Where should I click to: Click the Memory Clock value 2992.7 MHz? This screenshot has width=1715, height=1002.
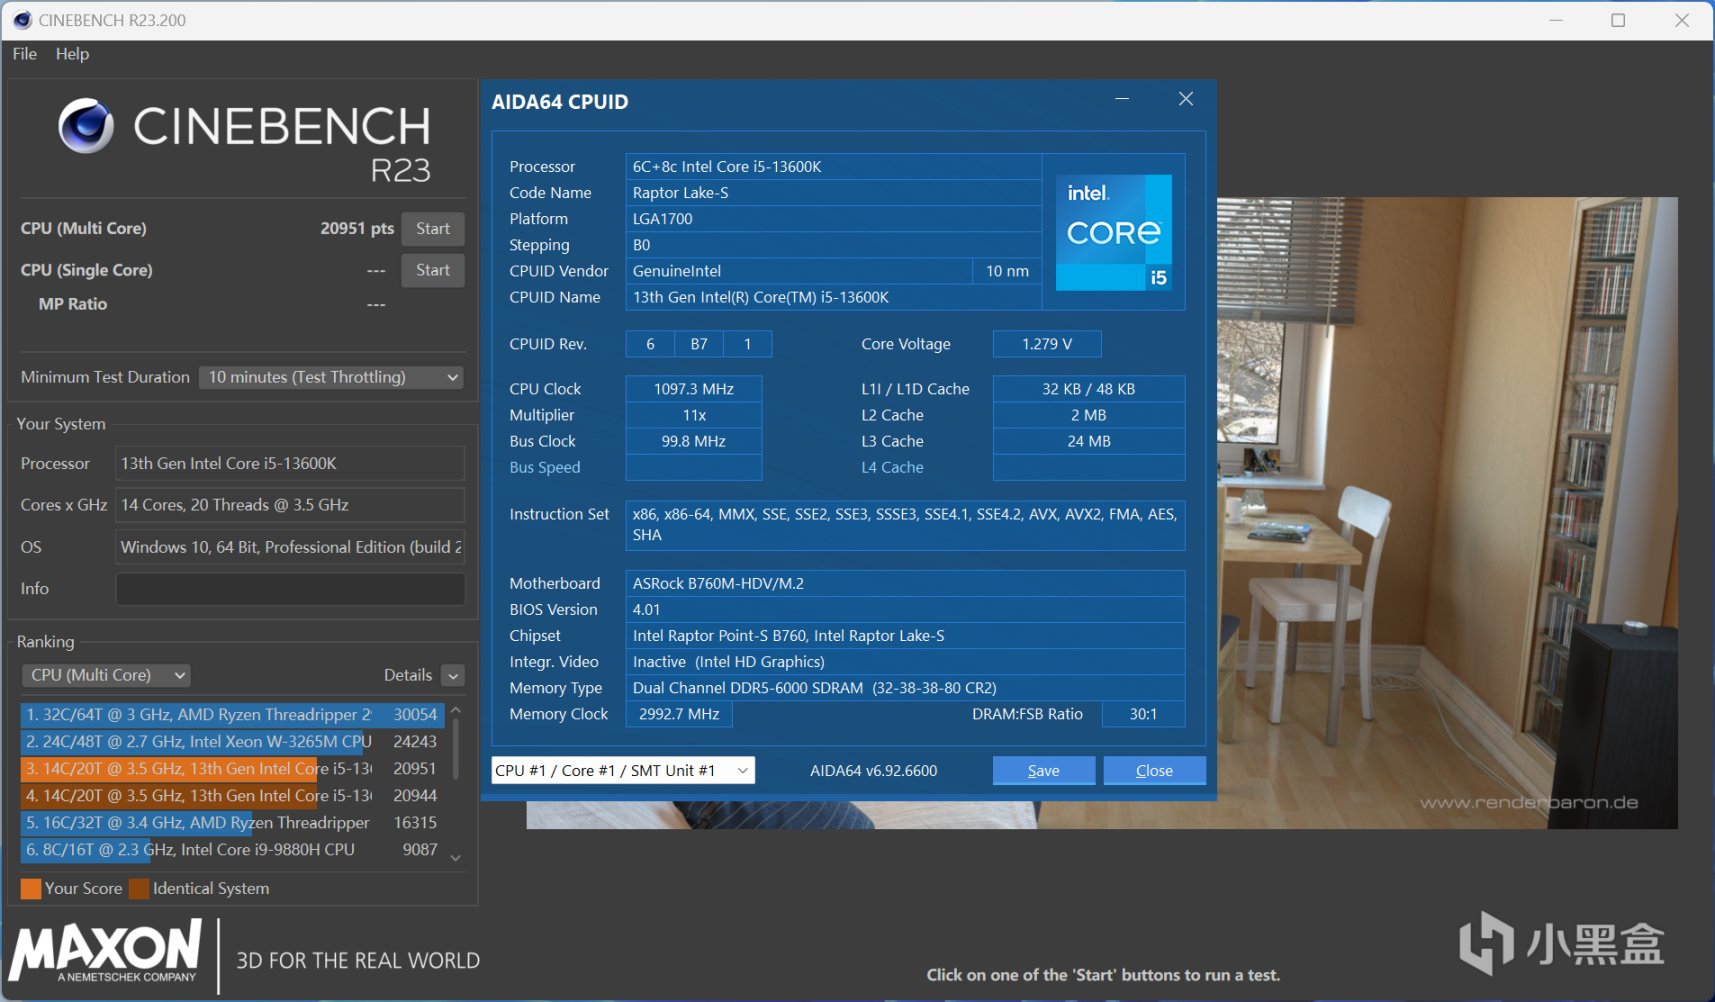679,714
